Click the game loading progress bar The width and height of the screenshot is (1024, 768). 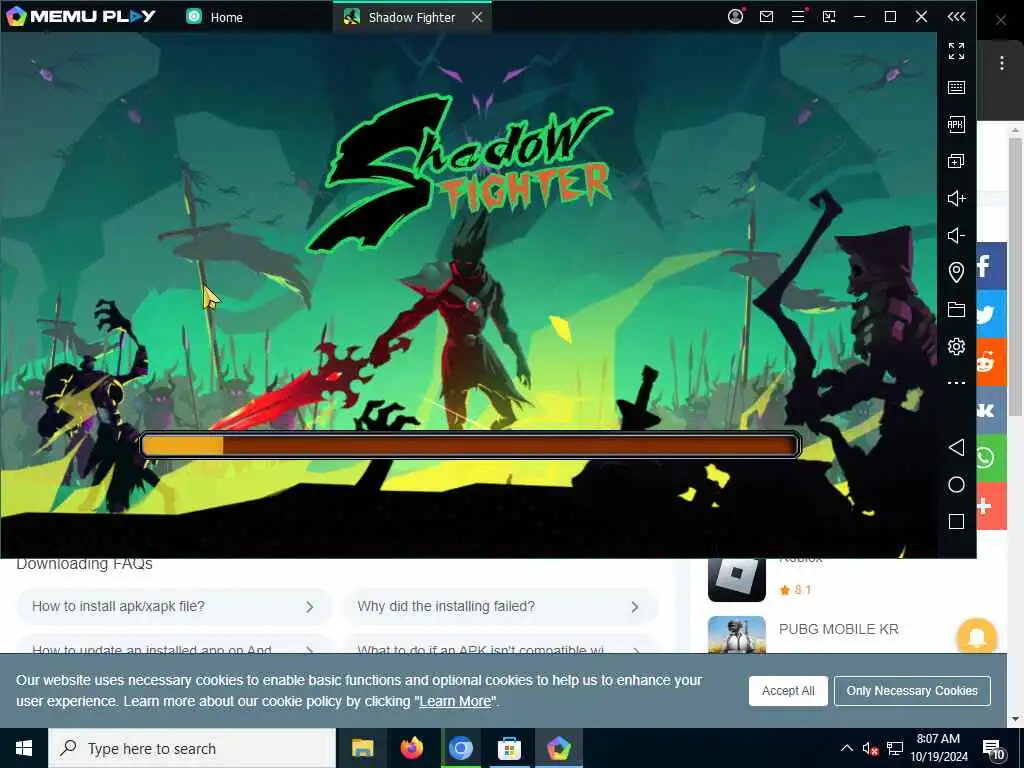[470, 445]
